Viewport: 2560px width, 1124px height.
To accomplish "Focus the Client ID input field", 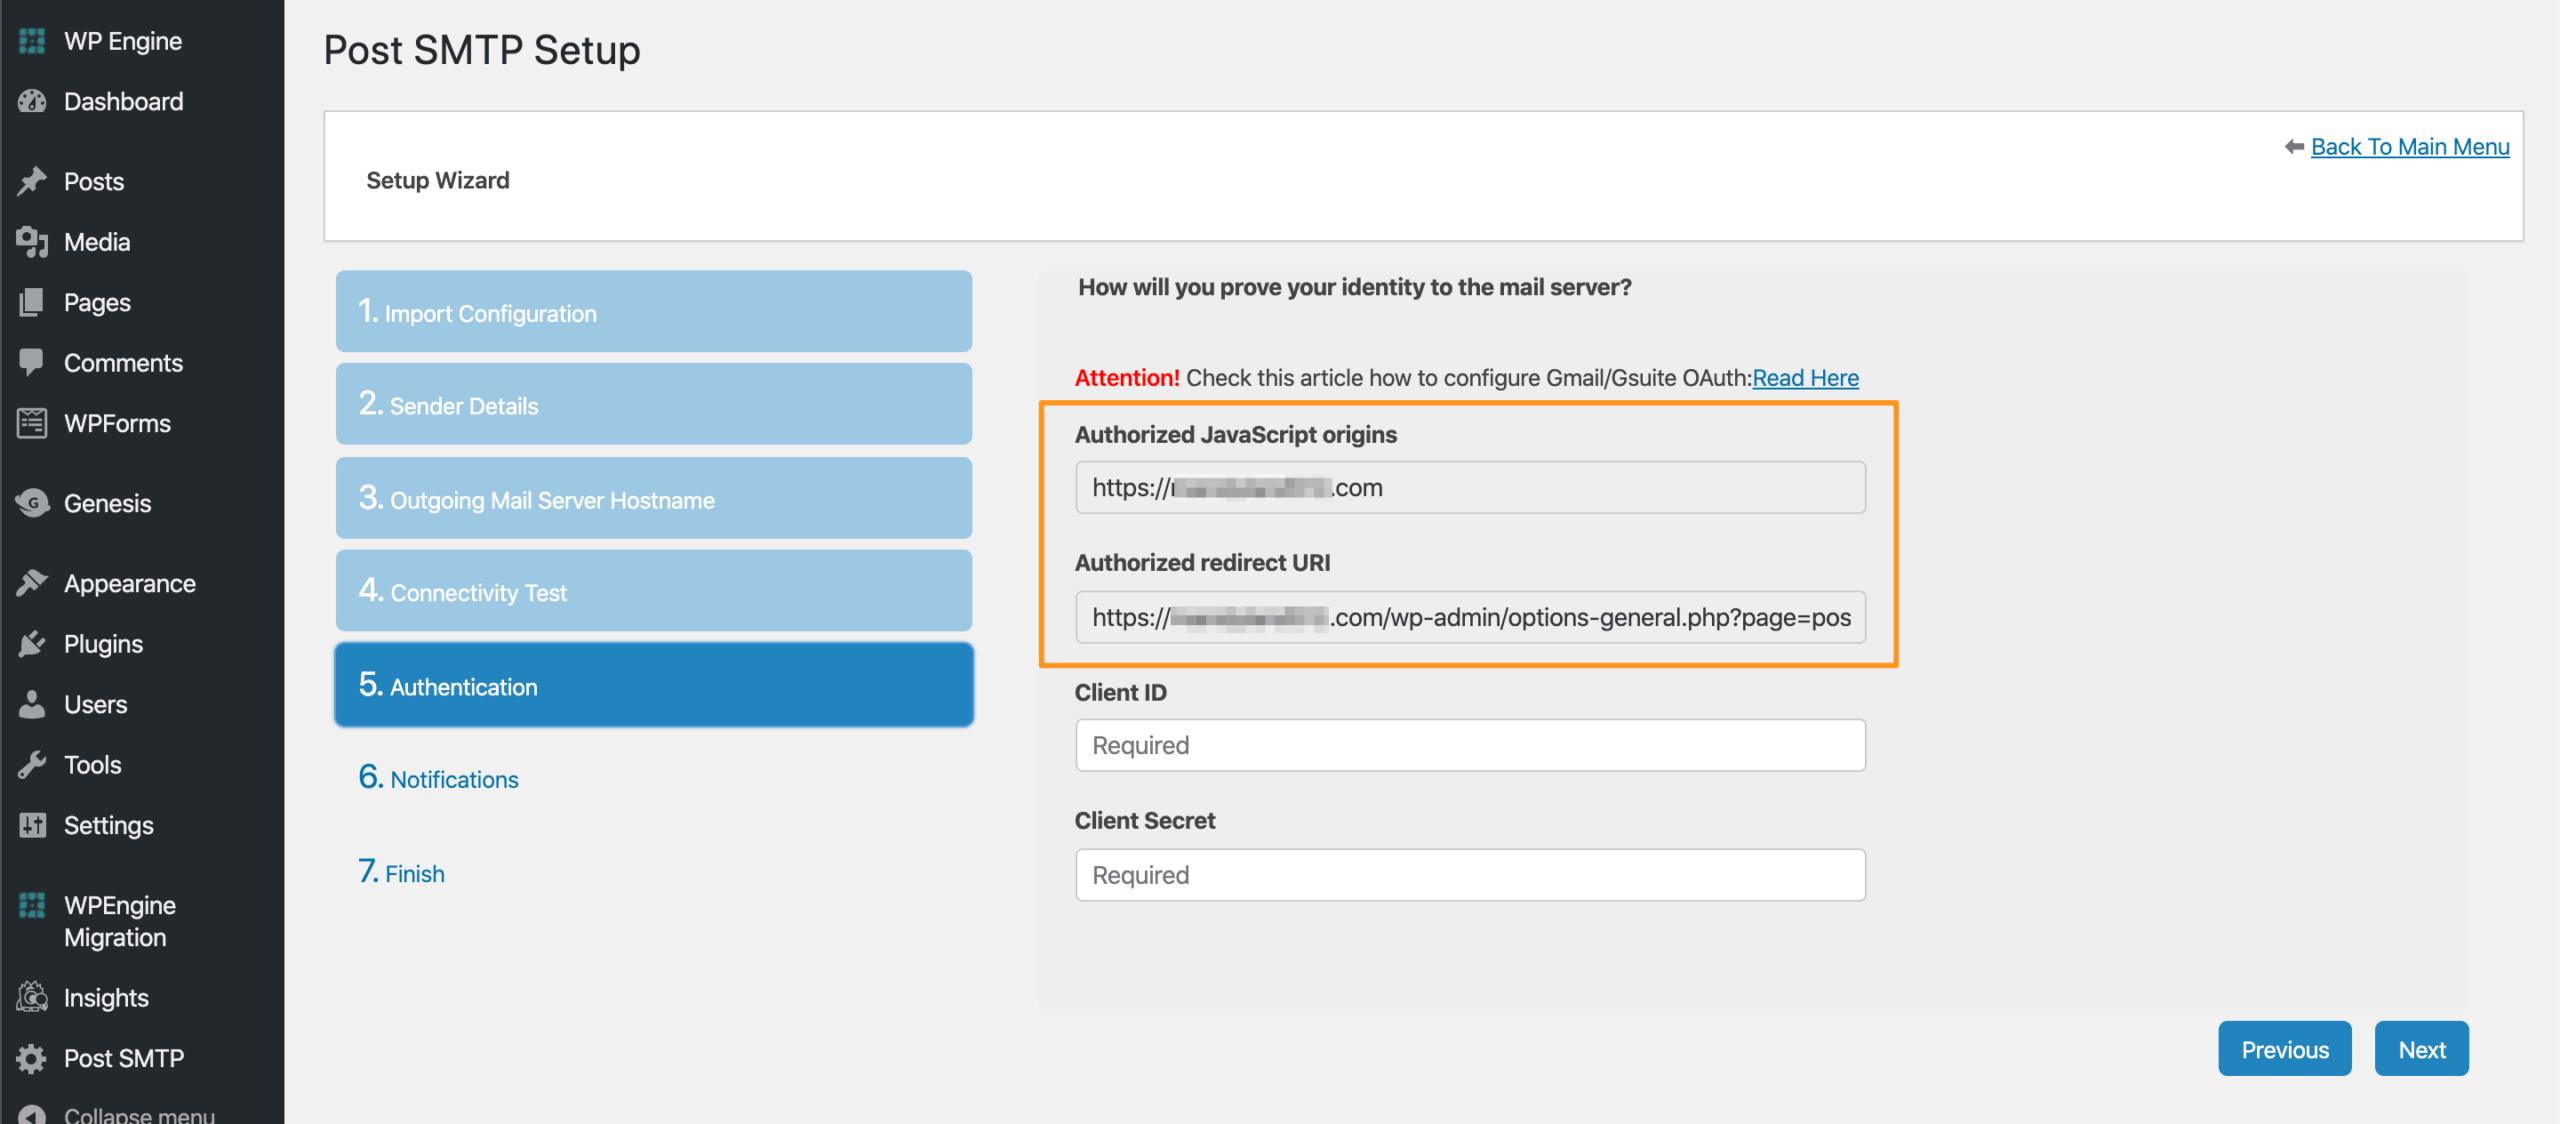I will tap(1470, 745).
